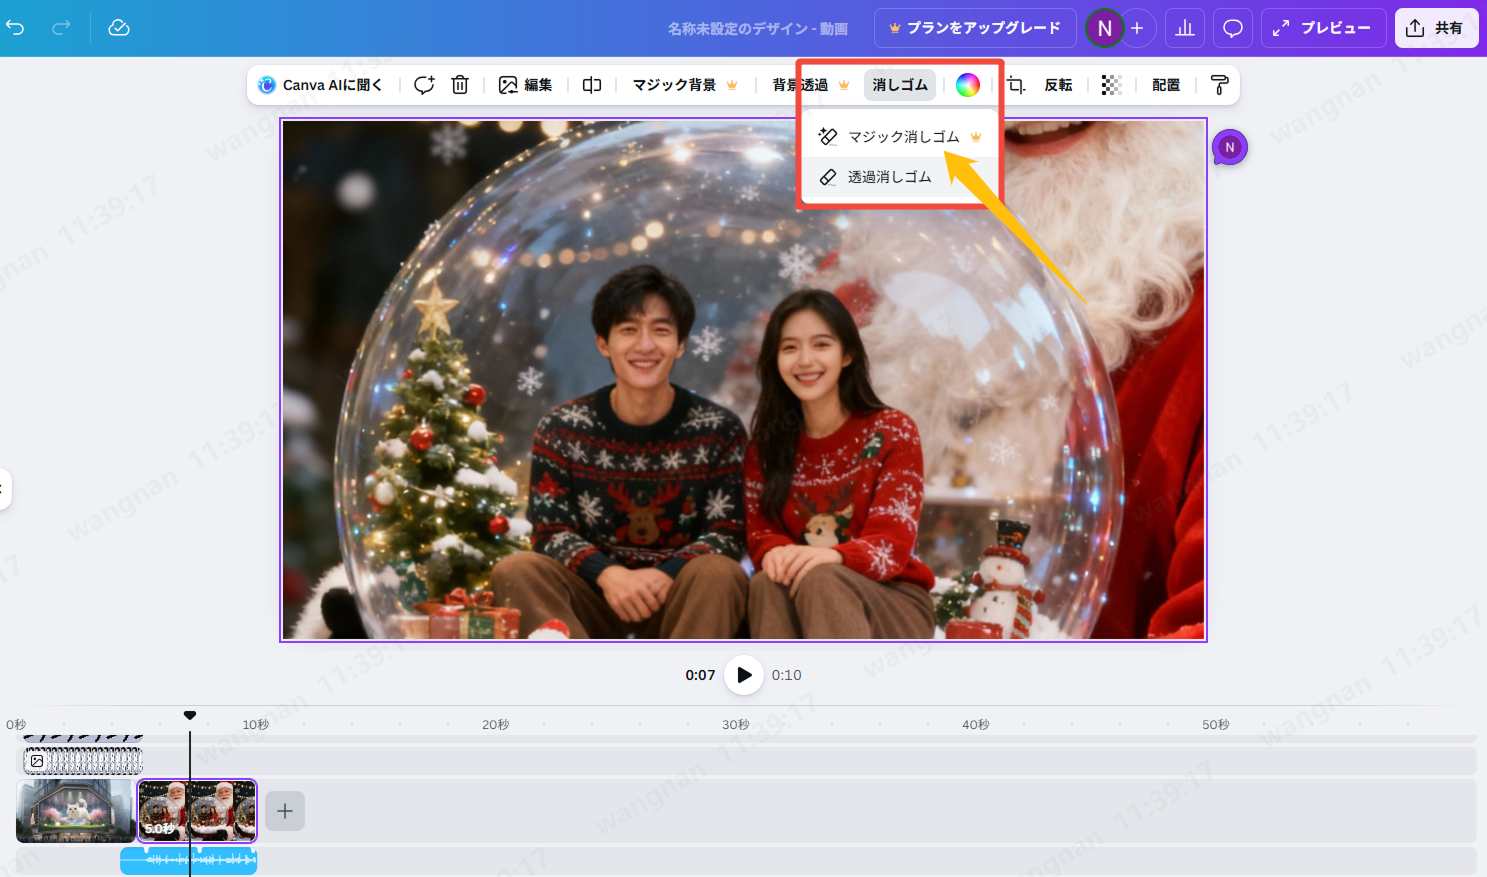Open the 配置 (Position) options
Image resolution: width=1487 pixels, height=877 pixels.
click(1165, 85)
